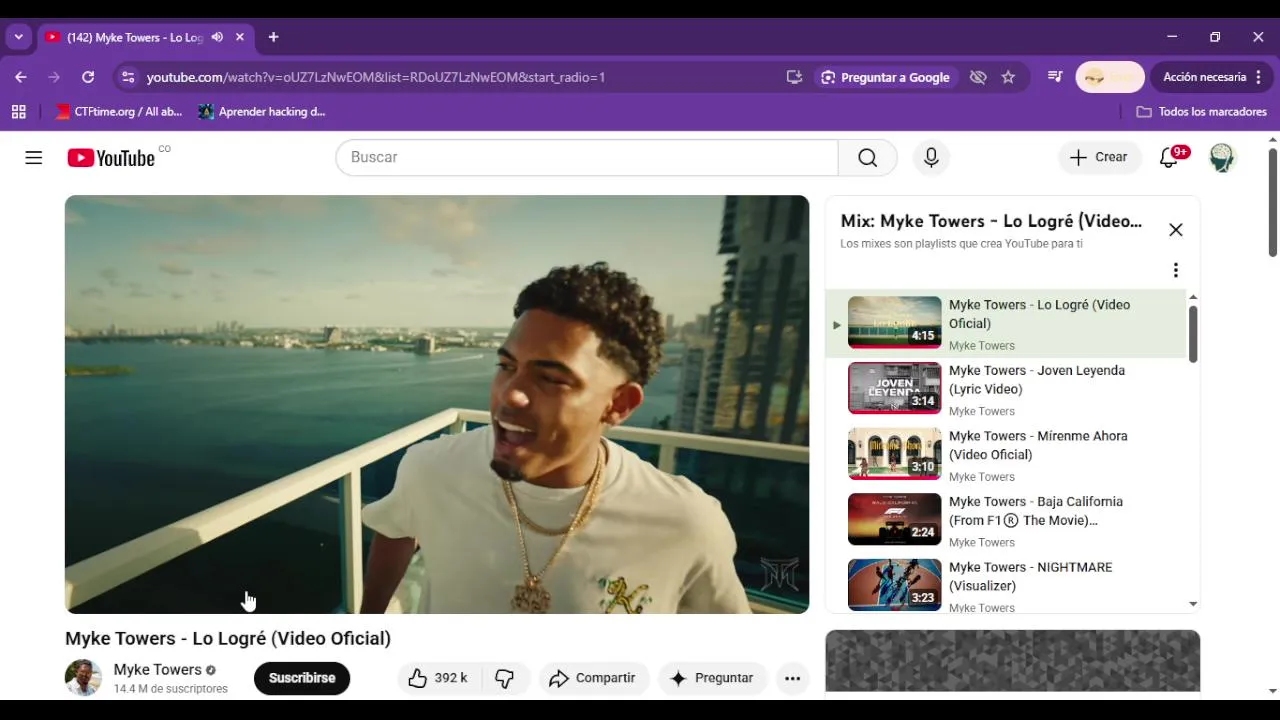This screenshot has width=1280, height=720.
Task: Click the install/cast screen icon in address bar
Action: (794, 77)
